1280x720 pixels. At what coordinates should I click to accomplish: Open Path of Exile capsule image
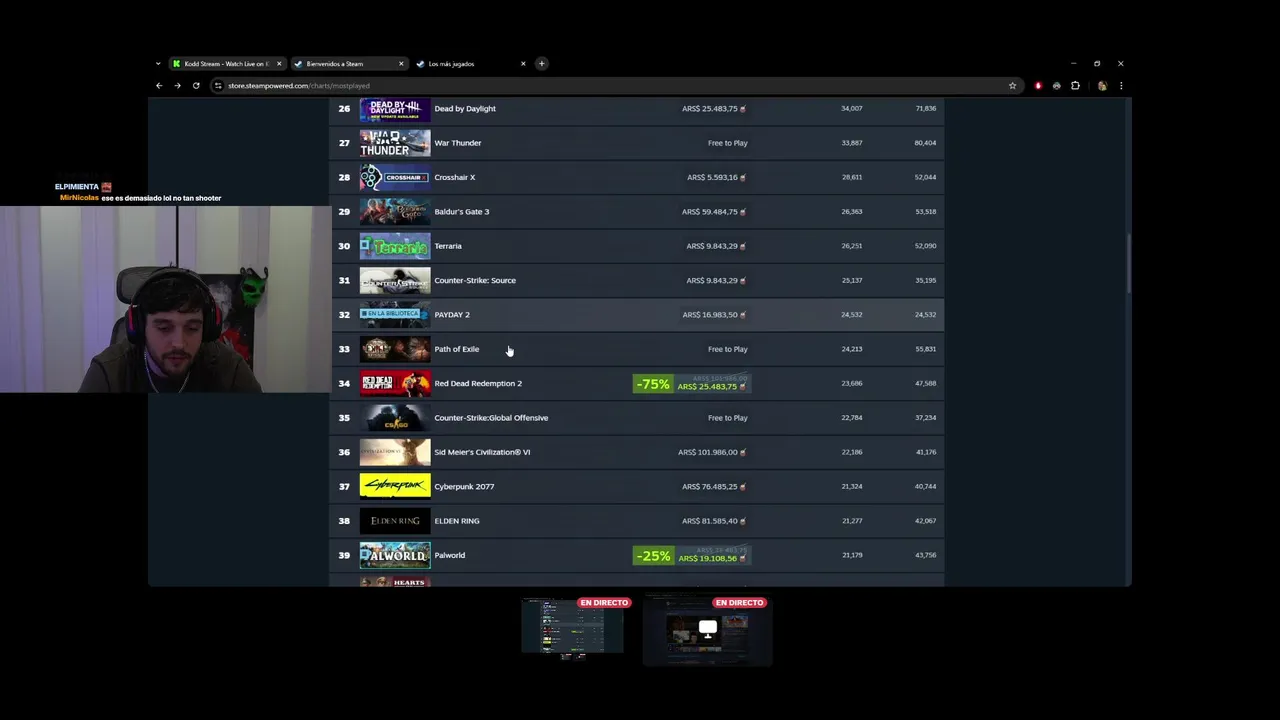395,349
